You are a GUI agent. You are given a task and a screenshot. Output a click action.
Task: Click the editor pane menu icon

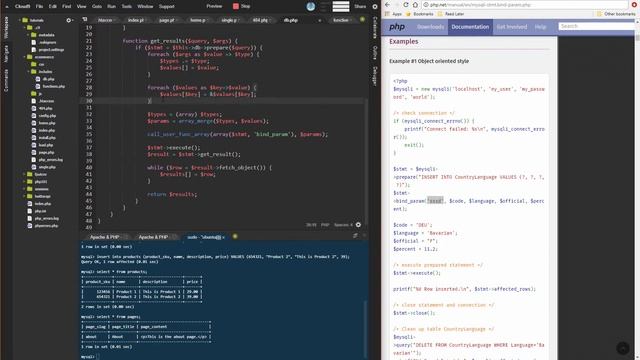(x=84, y=20)
